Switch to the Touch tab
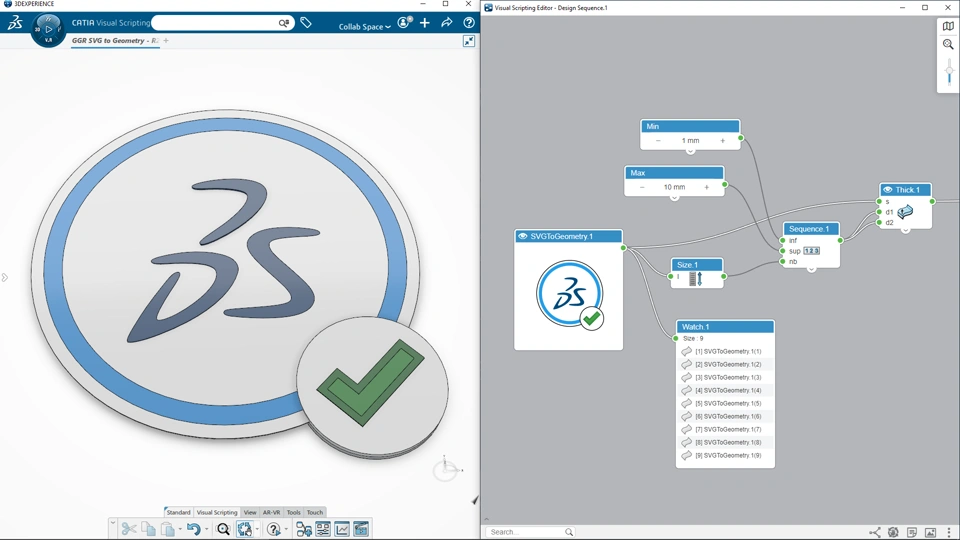Viewport: 960px width, 540px height. tap(315, 512)
